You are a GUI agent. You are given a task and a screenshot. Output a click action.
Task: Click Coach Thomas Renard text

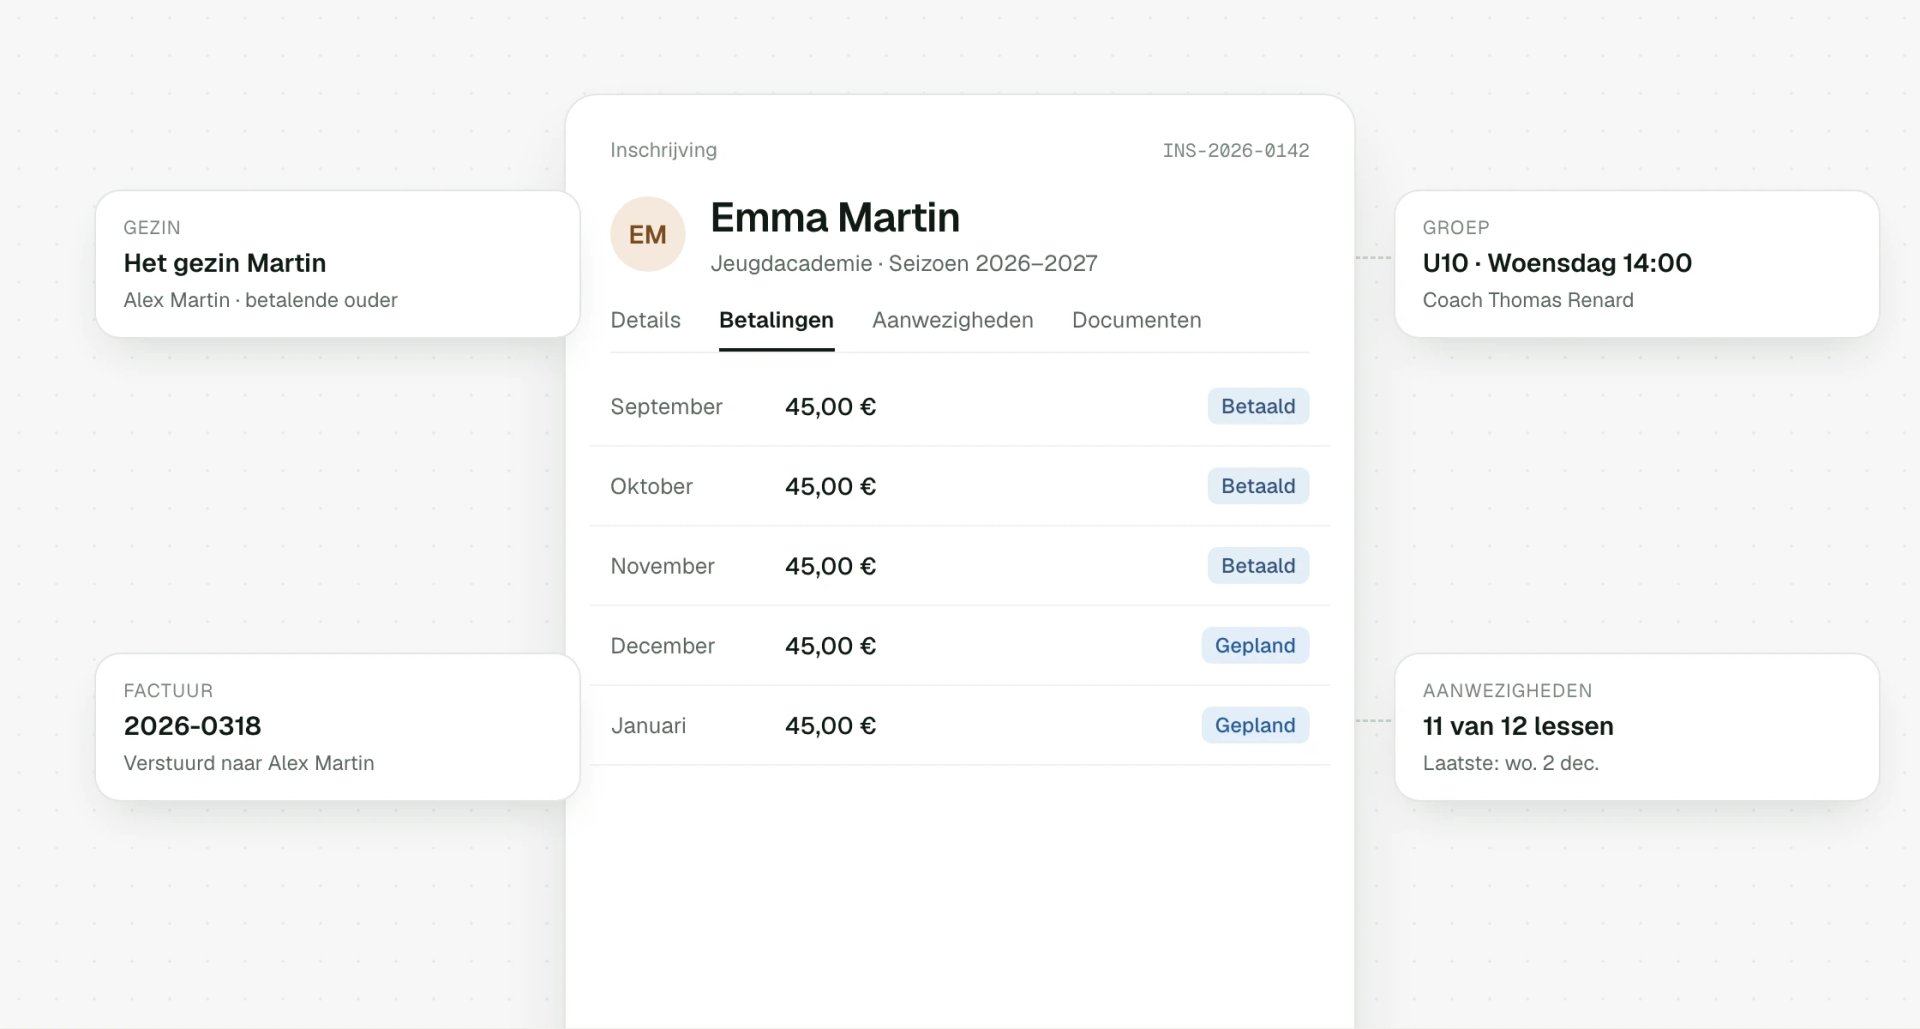click(x=1528, y=300)
